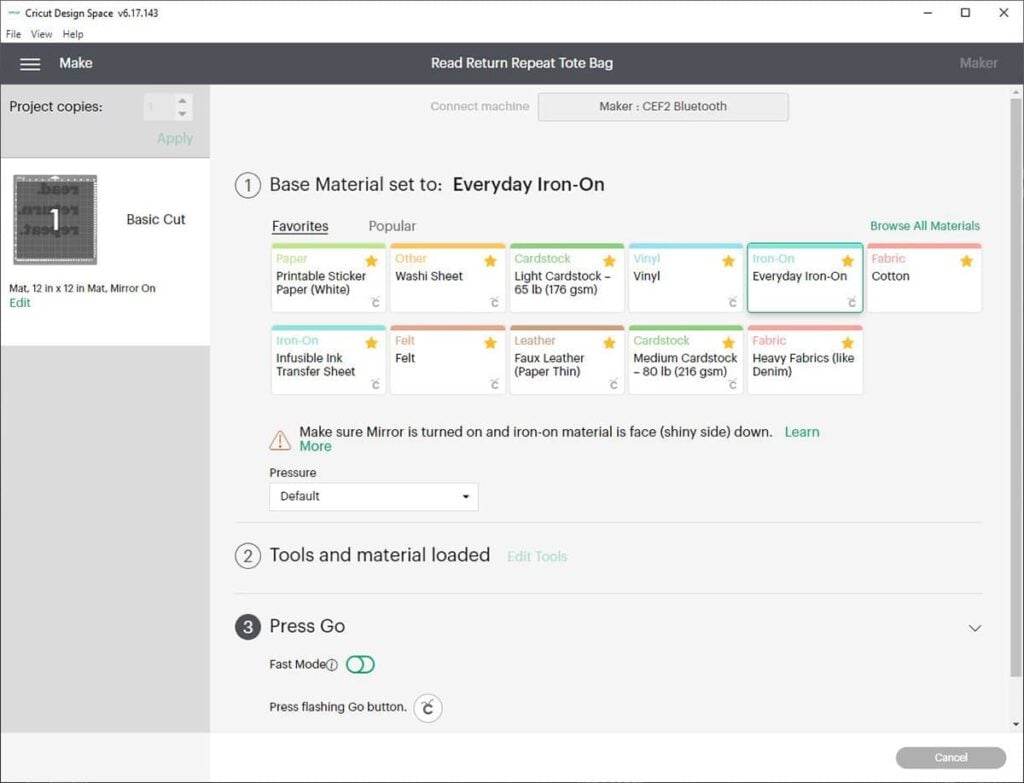Click the Read Return Repeat Tote Bag title
This screenshot has width=1024, height=783.
coord(522,63)
